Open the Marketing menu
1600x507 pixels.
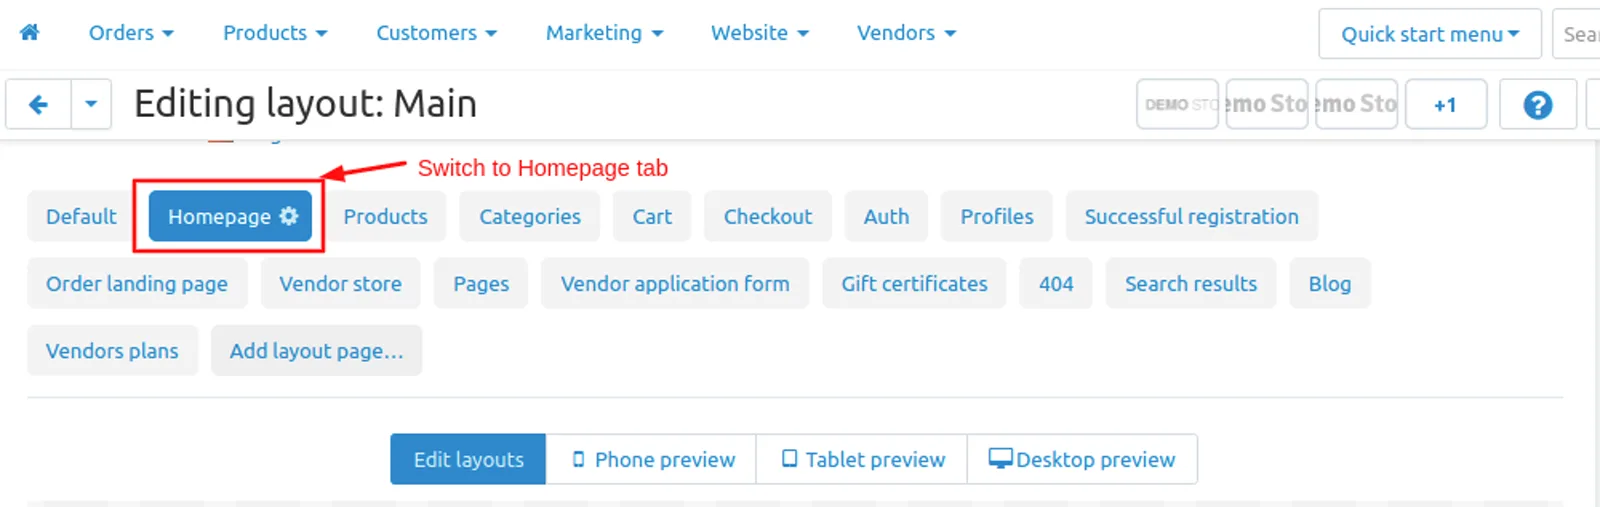tap(604, 33)
